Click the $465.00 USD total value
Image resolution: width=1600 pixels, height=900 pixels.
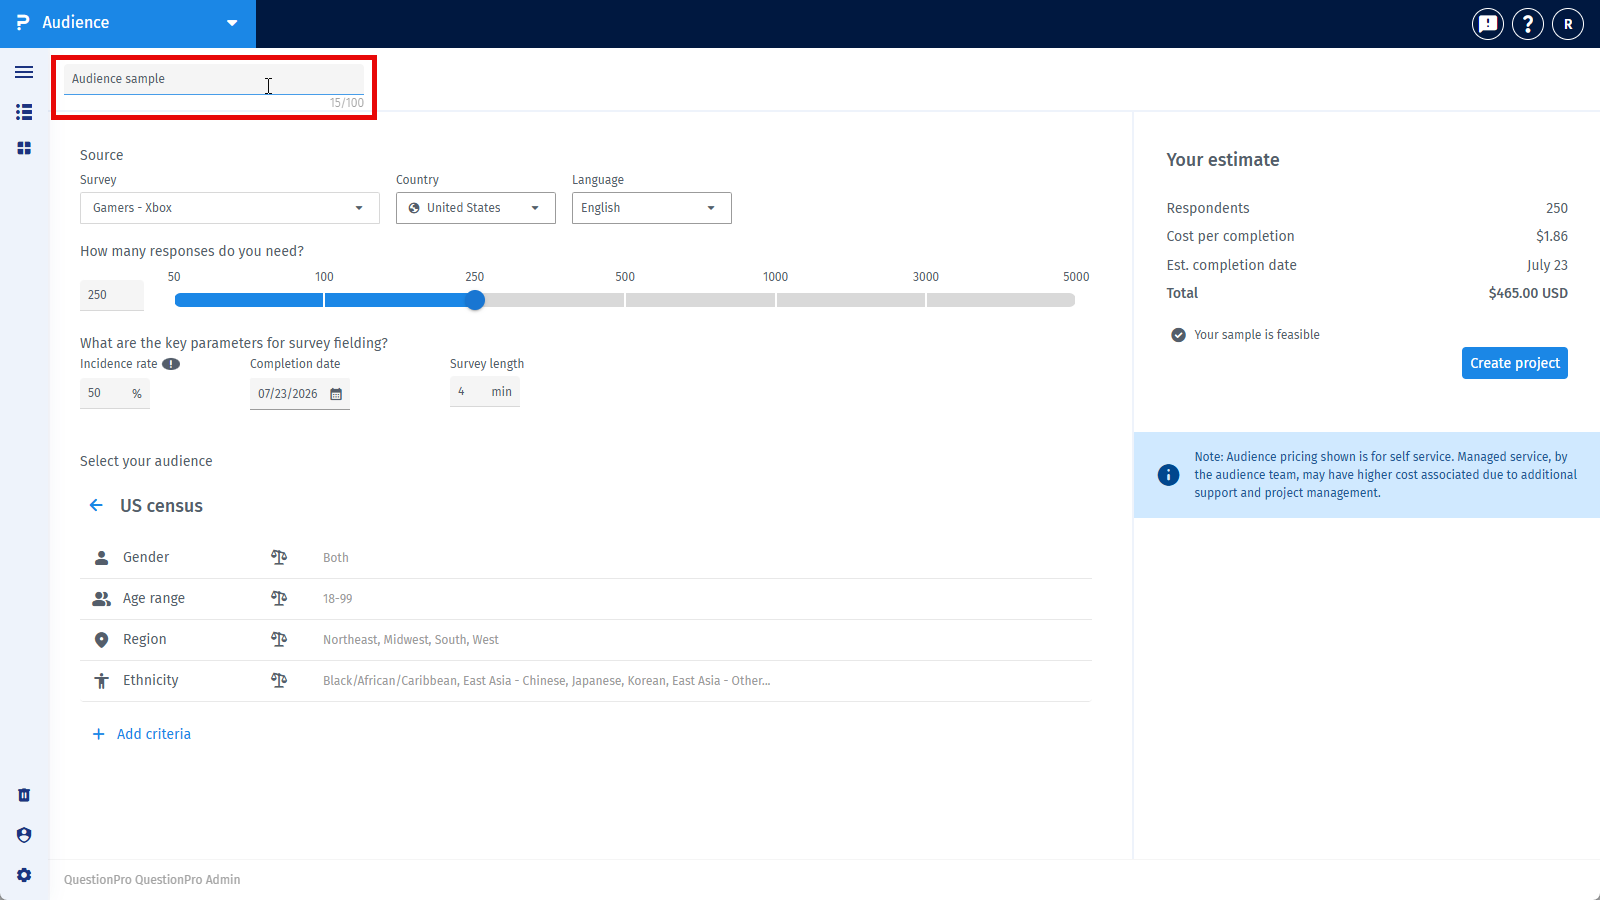click(x=1528, y=293)
